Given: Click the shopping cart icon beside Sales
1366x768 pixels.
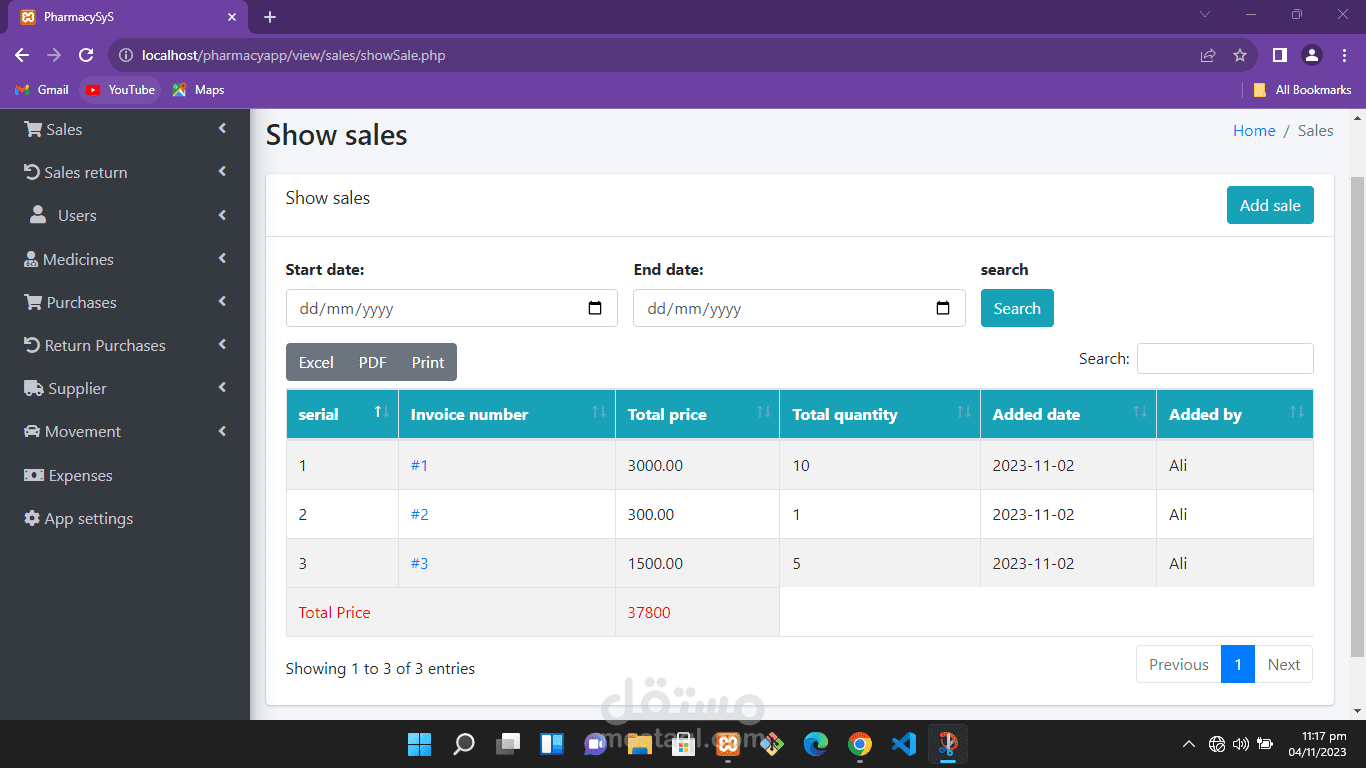Looking at the screenshot, I should tap(33, 130).
